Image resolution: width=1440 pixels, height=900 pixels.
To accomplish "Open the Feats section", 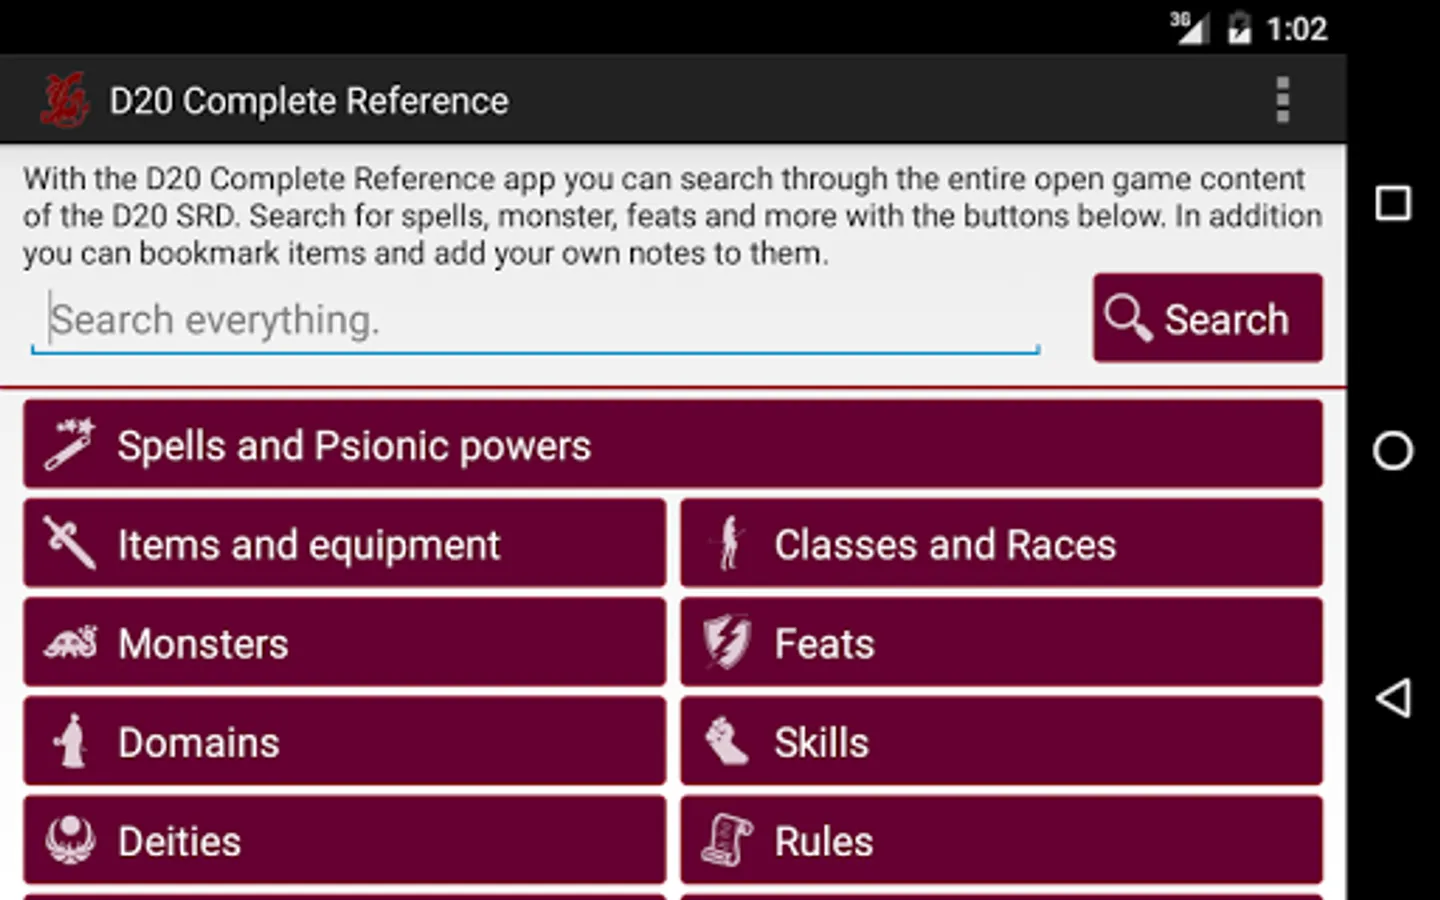I will (x=1002, y=642).
